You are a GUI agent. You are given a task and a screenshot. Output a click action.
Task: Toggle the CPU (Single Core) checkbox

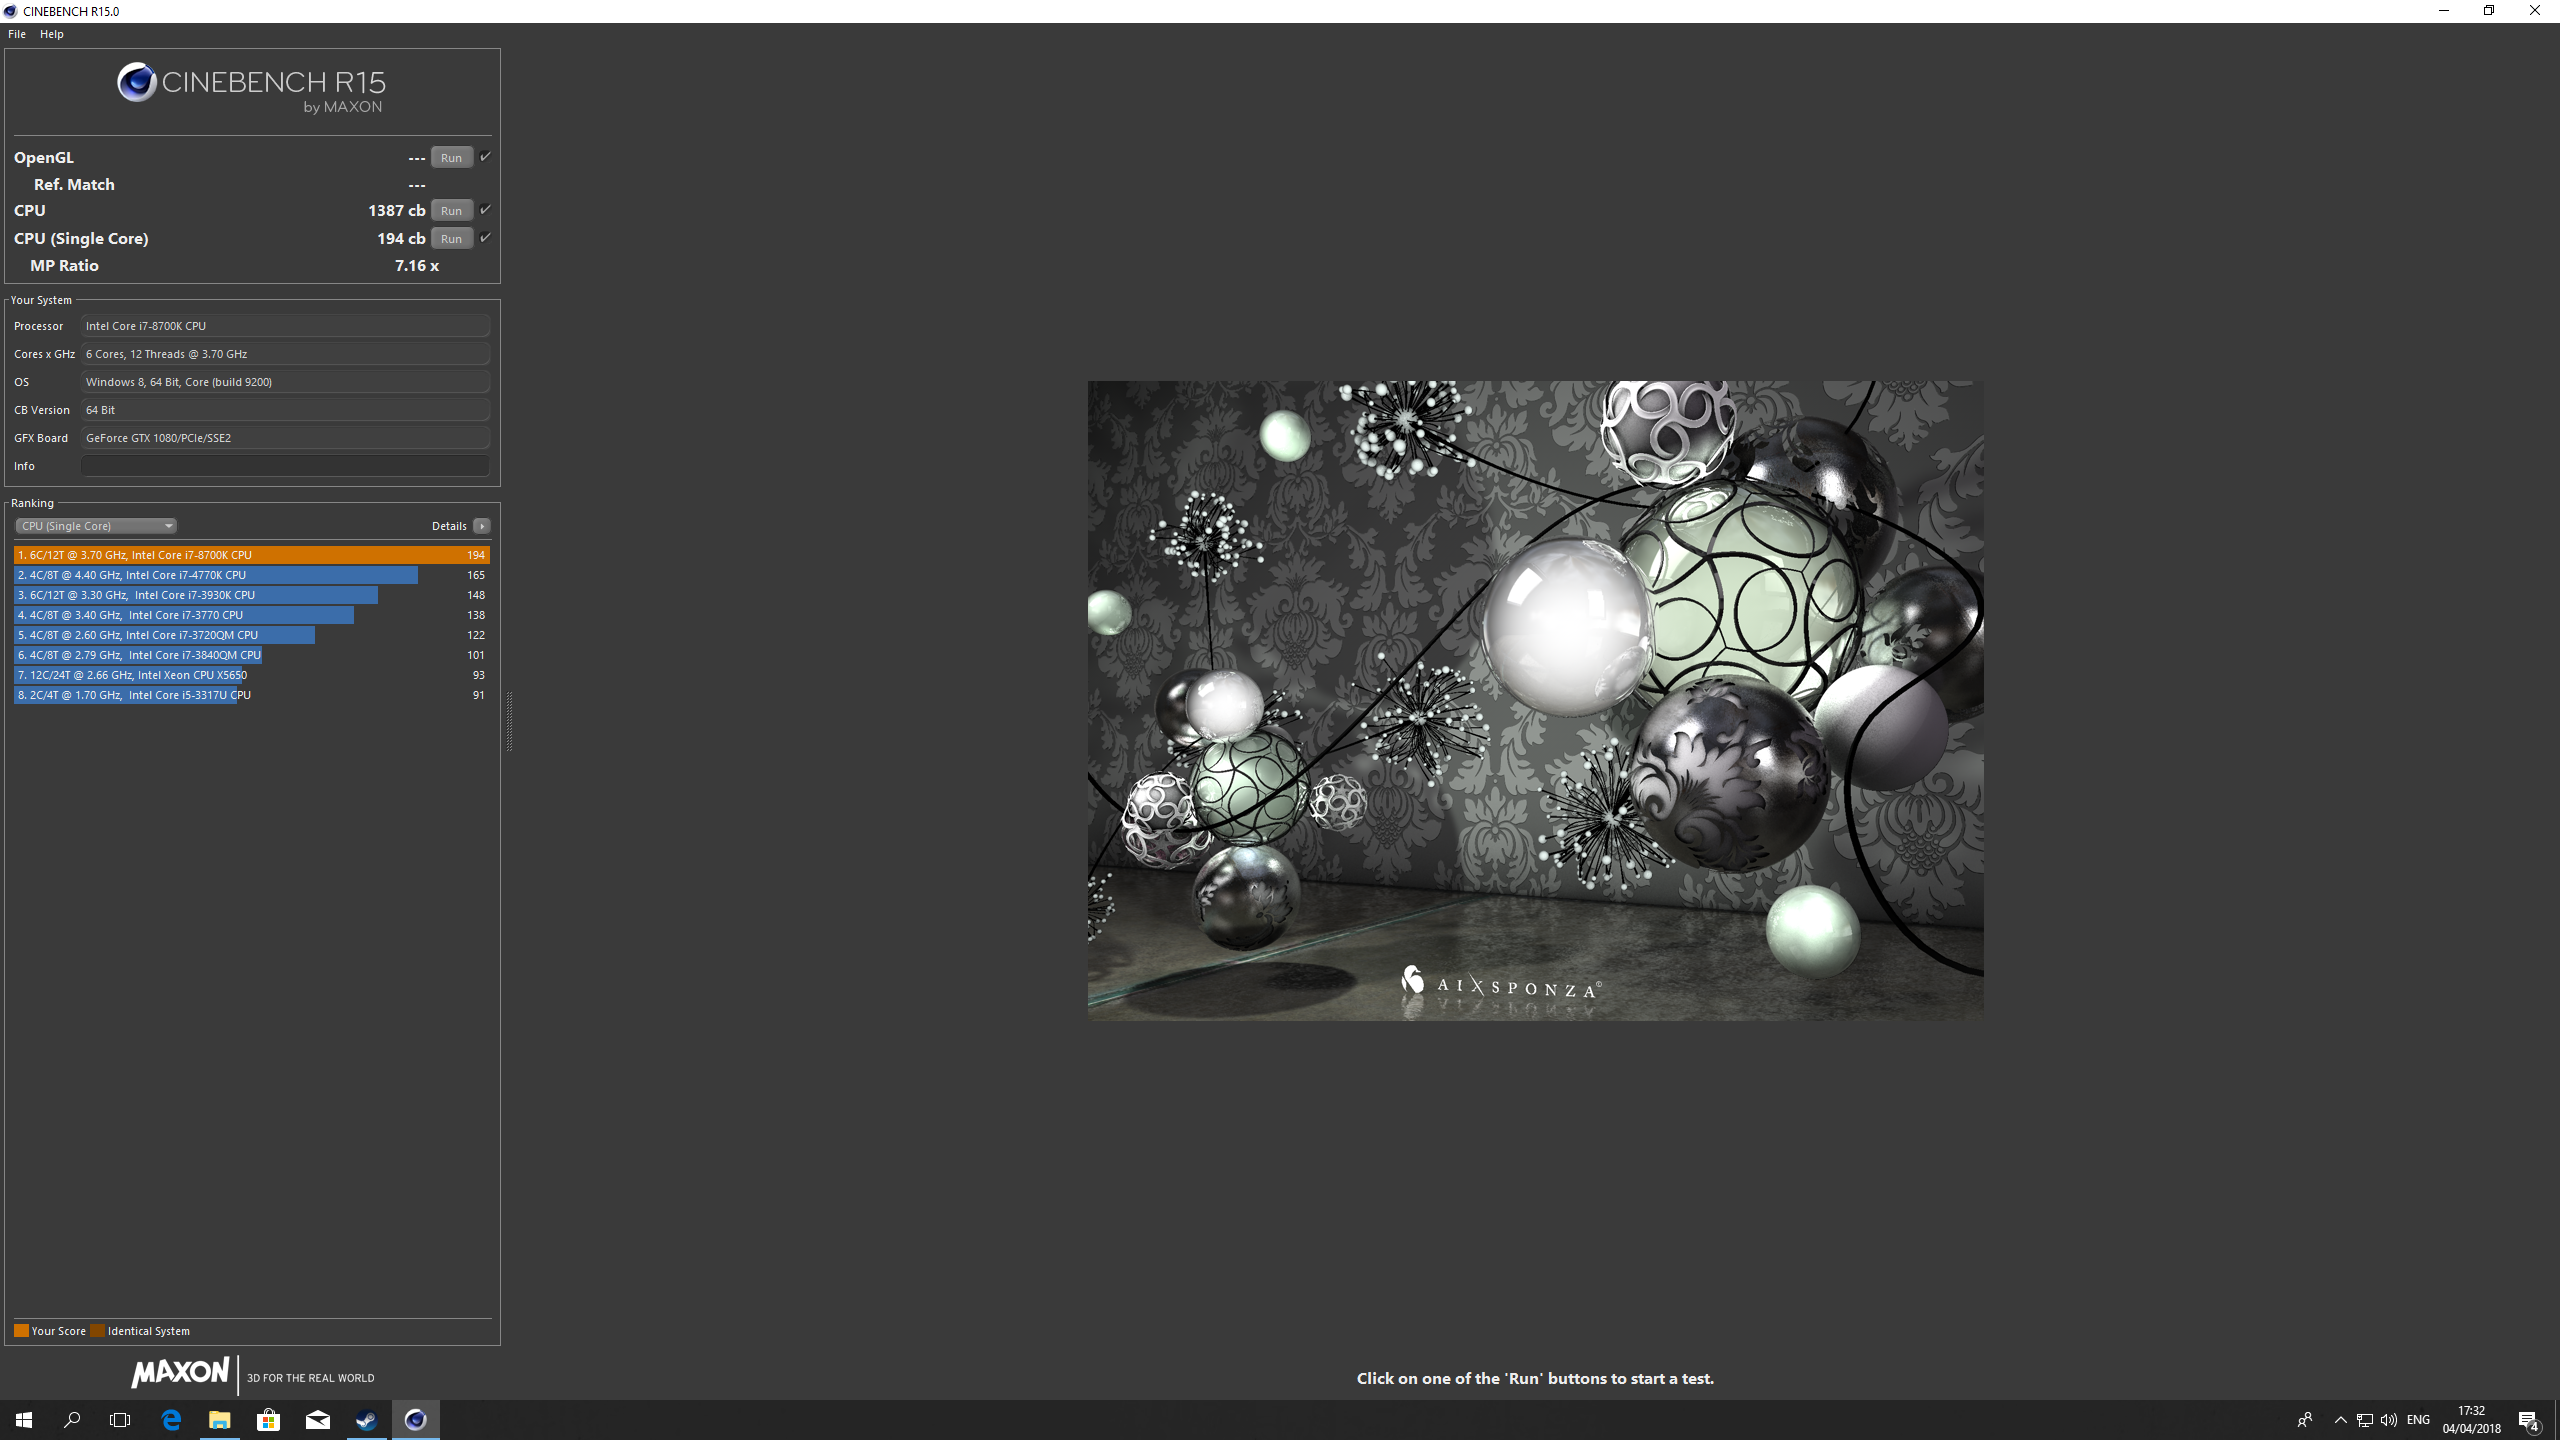click(x=485, y=238)
